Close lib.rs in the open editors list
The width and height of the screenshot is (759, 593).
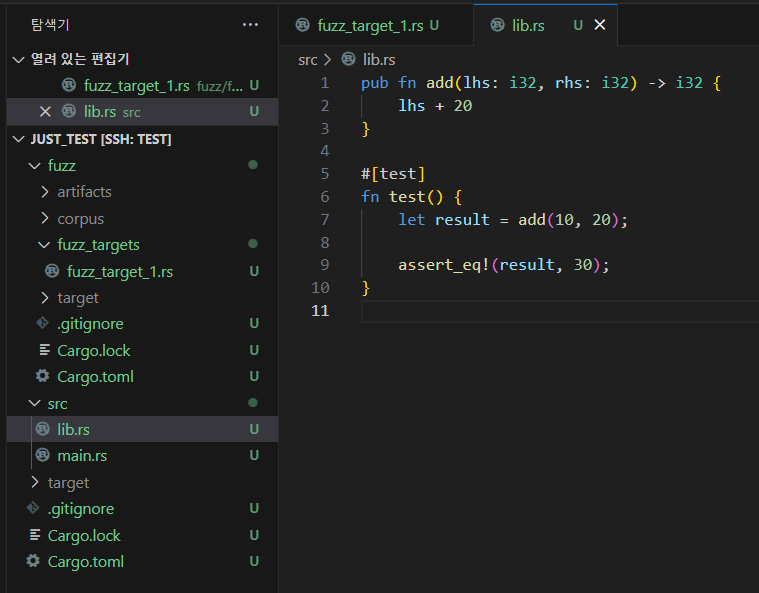pyautogui.click(x=45, y=112)
